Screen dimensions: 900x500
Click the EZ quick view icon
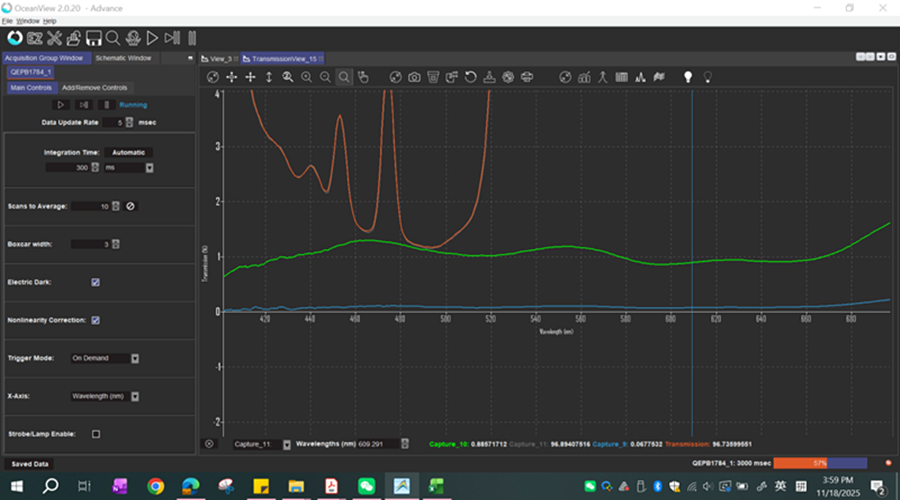pos(34,38)
